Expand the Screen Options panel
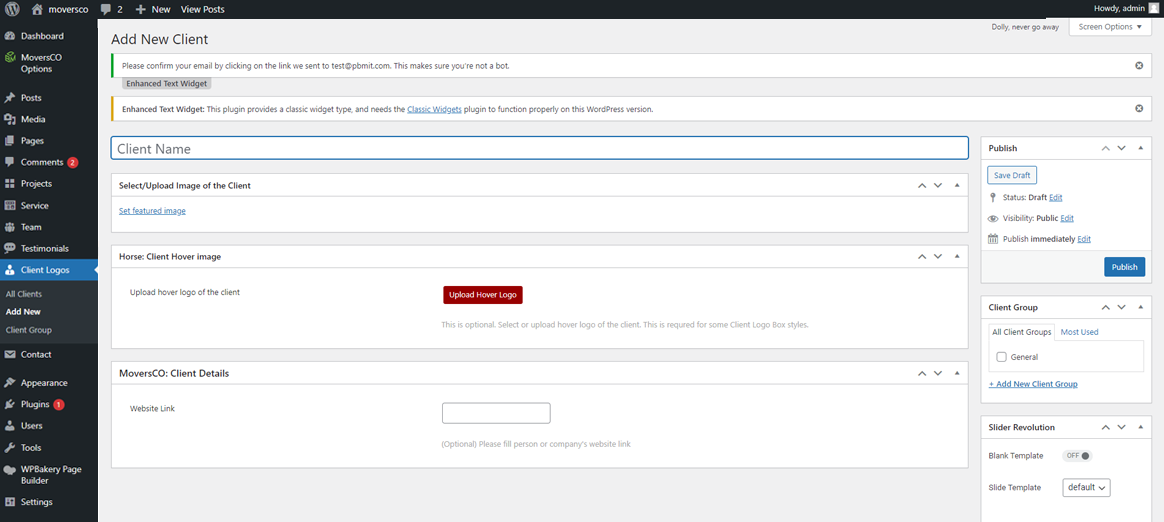Viewport: 1164px width, 522px height. pos(1110,27)
